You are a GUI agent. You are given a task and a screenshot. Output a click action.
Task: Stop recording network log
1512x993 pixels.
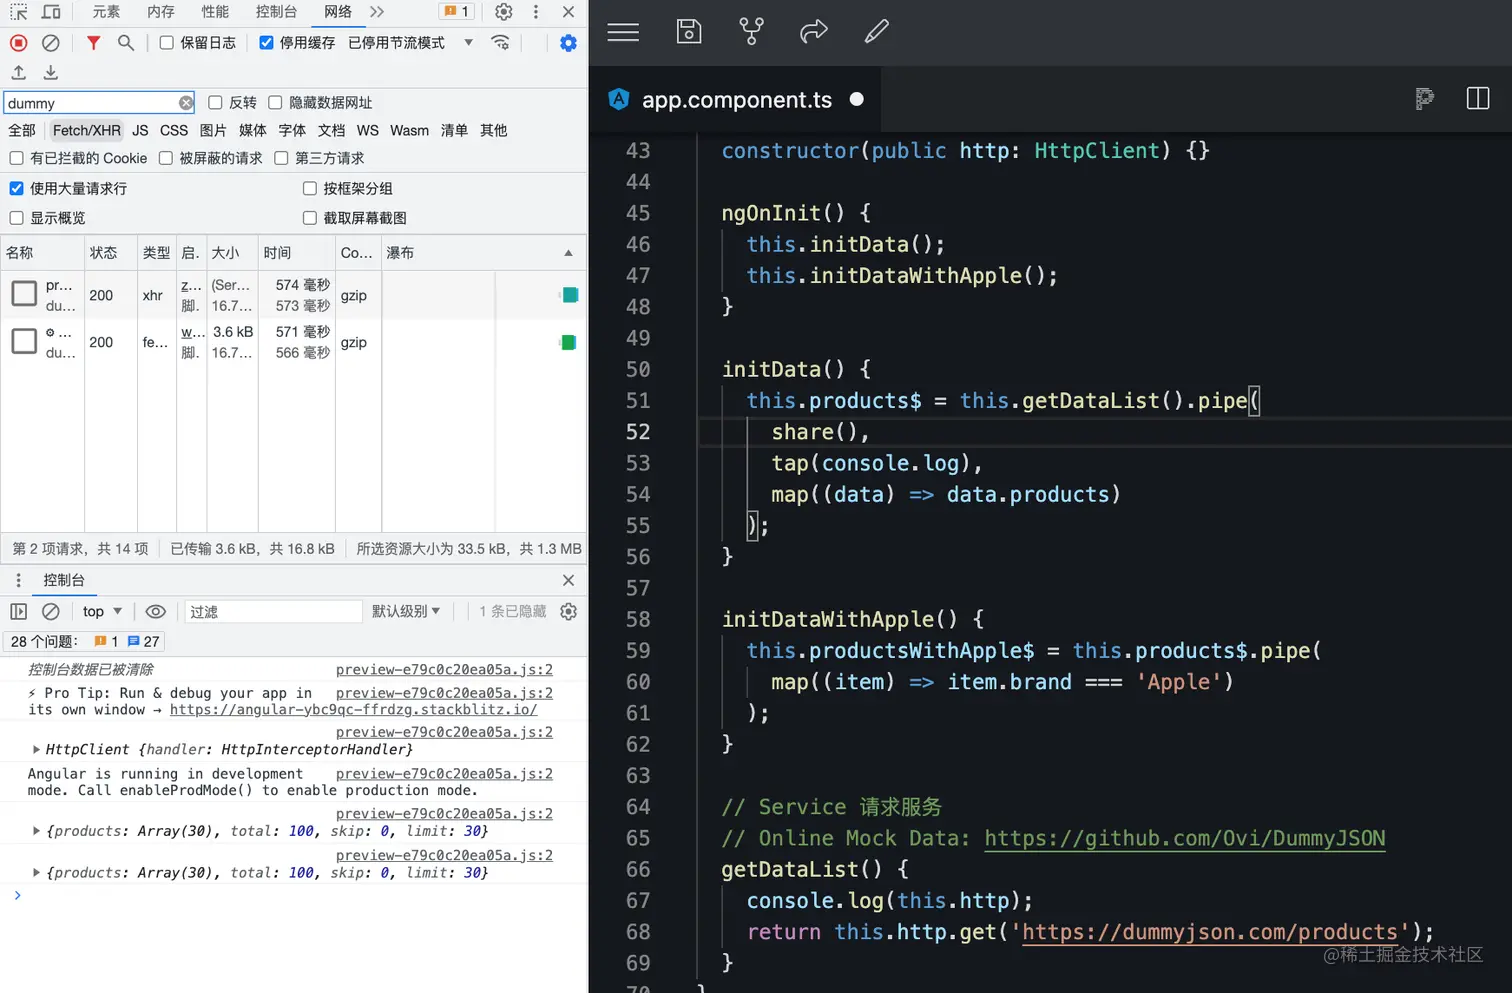pos(18,43)
